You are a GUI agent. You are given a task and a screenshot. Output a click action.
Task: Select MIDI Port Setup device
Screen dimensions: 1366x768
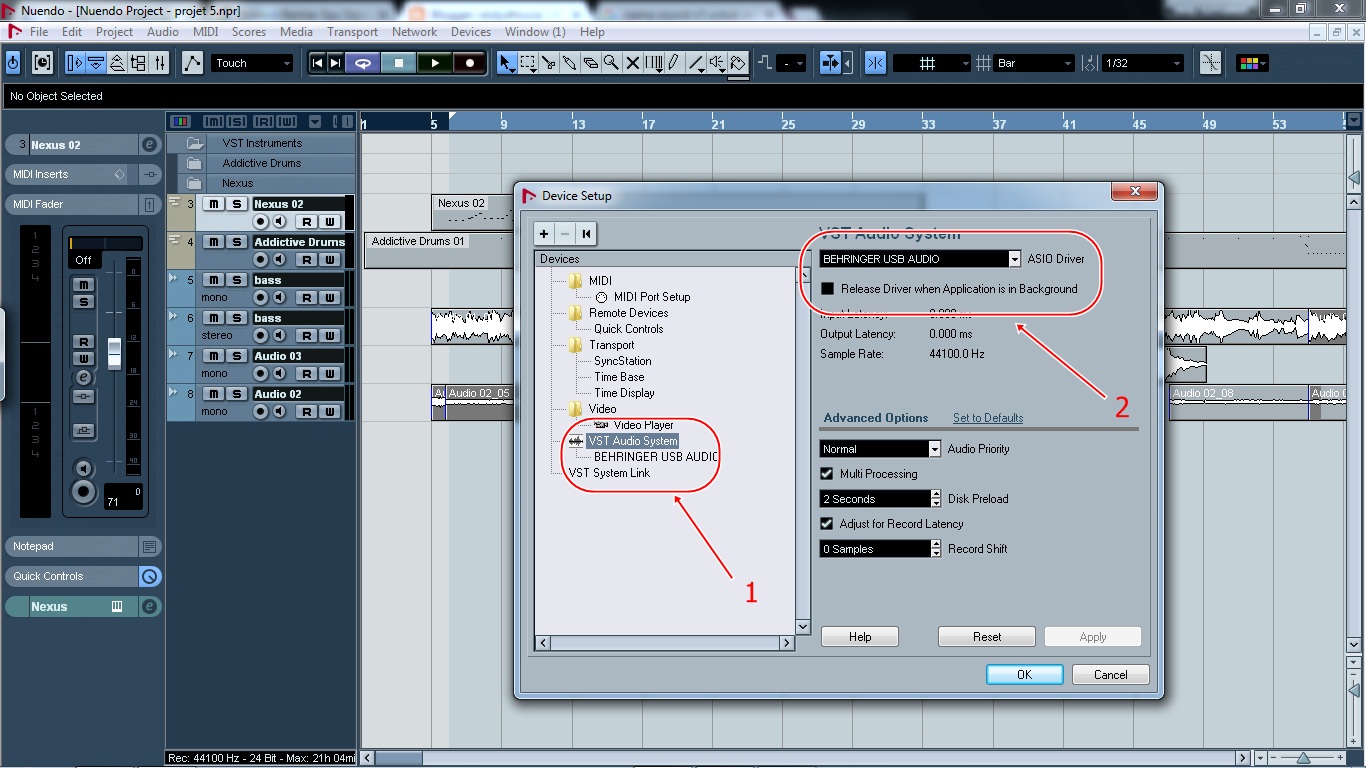652,297
